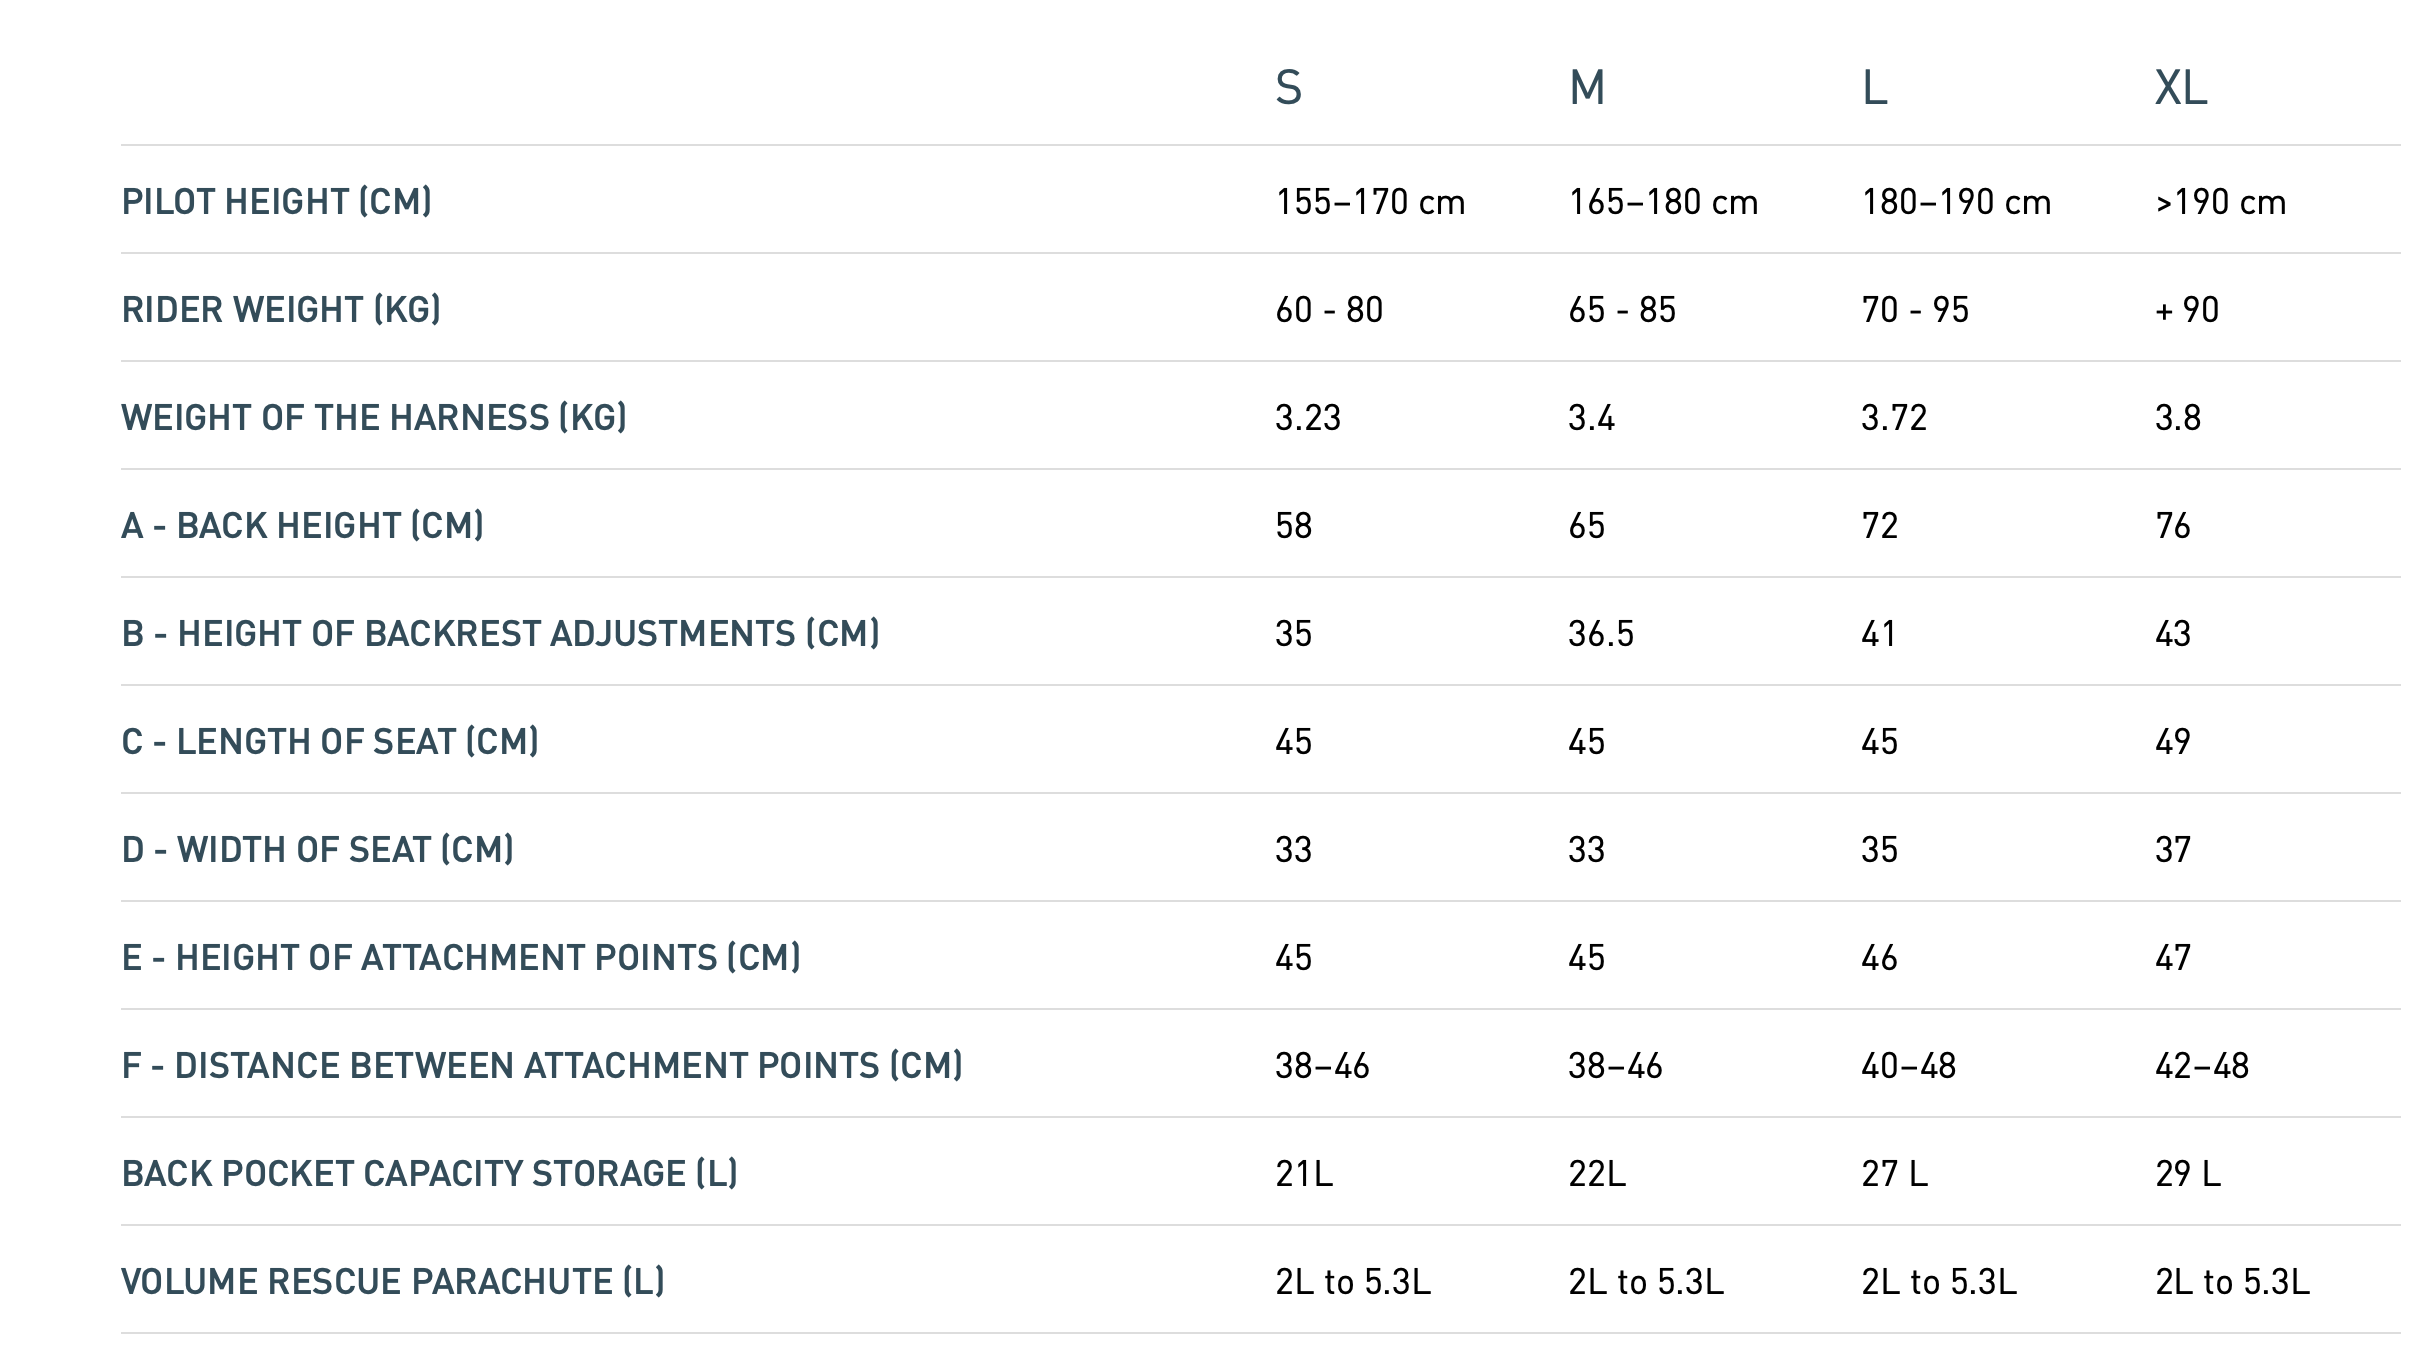Click the S size column header

(x=1288, y=88)
